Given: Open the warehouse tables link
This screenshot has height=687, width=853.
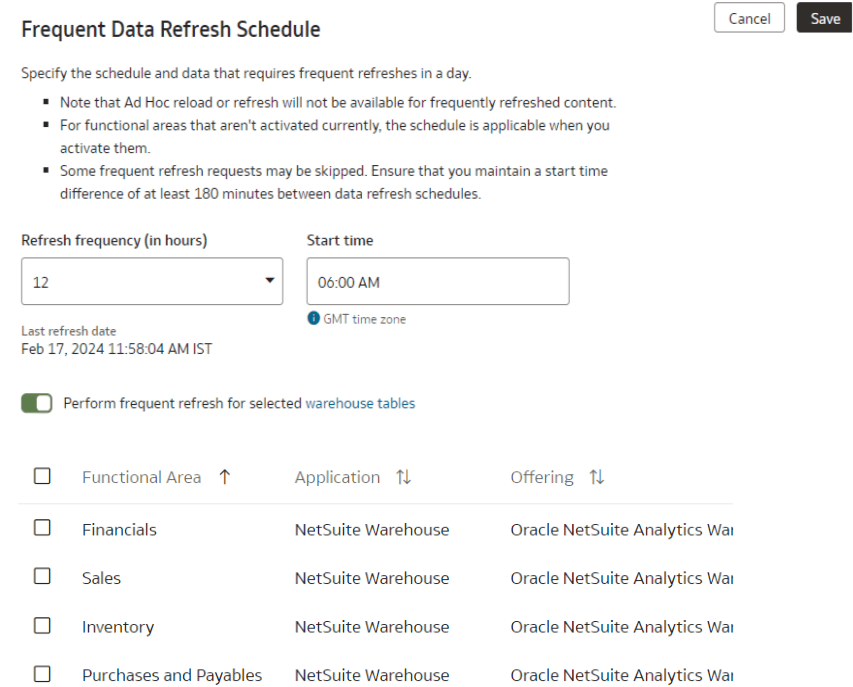Looking at the screenshot, I should [360, 403].
